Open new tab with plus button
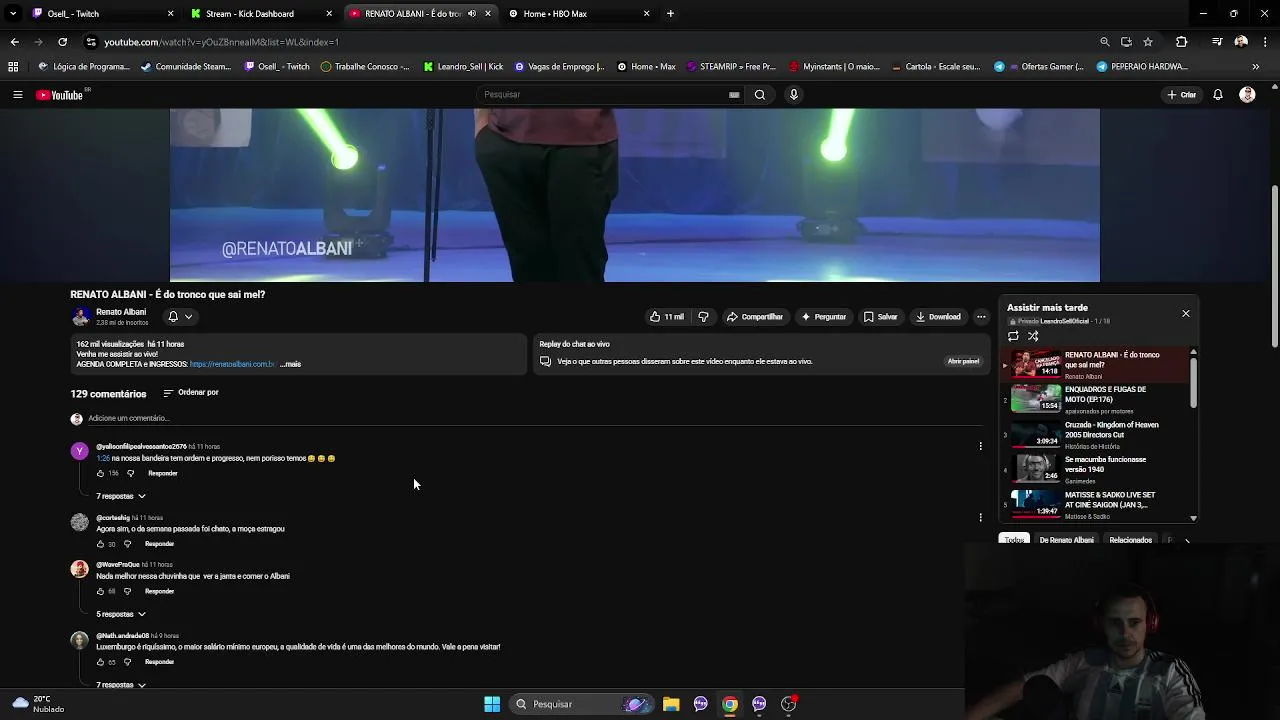 coord(670,14)
